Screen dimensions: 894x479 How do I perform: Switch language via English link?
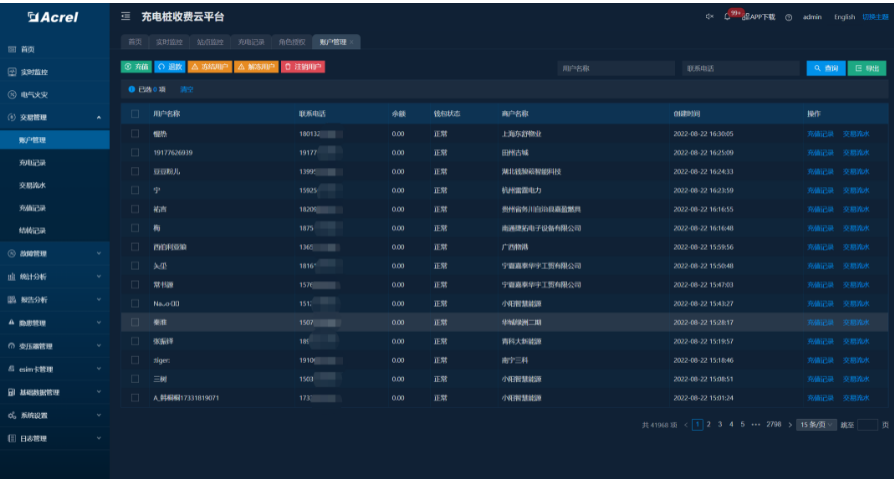click(x=844, y=17)
